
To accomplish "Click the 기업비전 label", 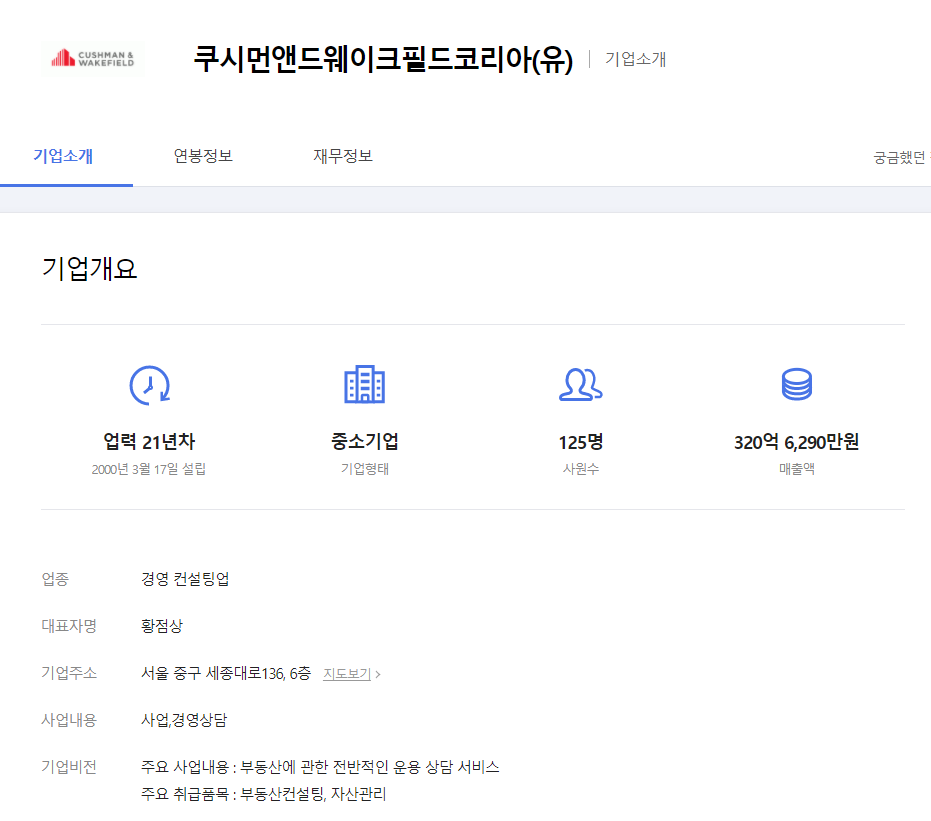I will (x=69, y=767).
